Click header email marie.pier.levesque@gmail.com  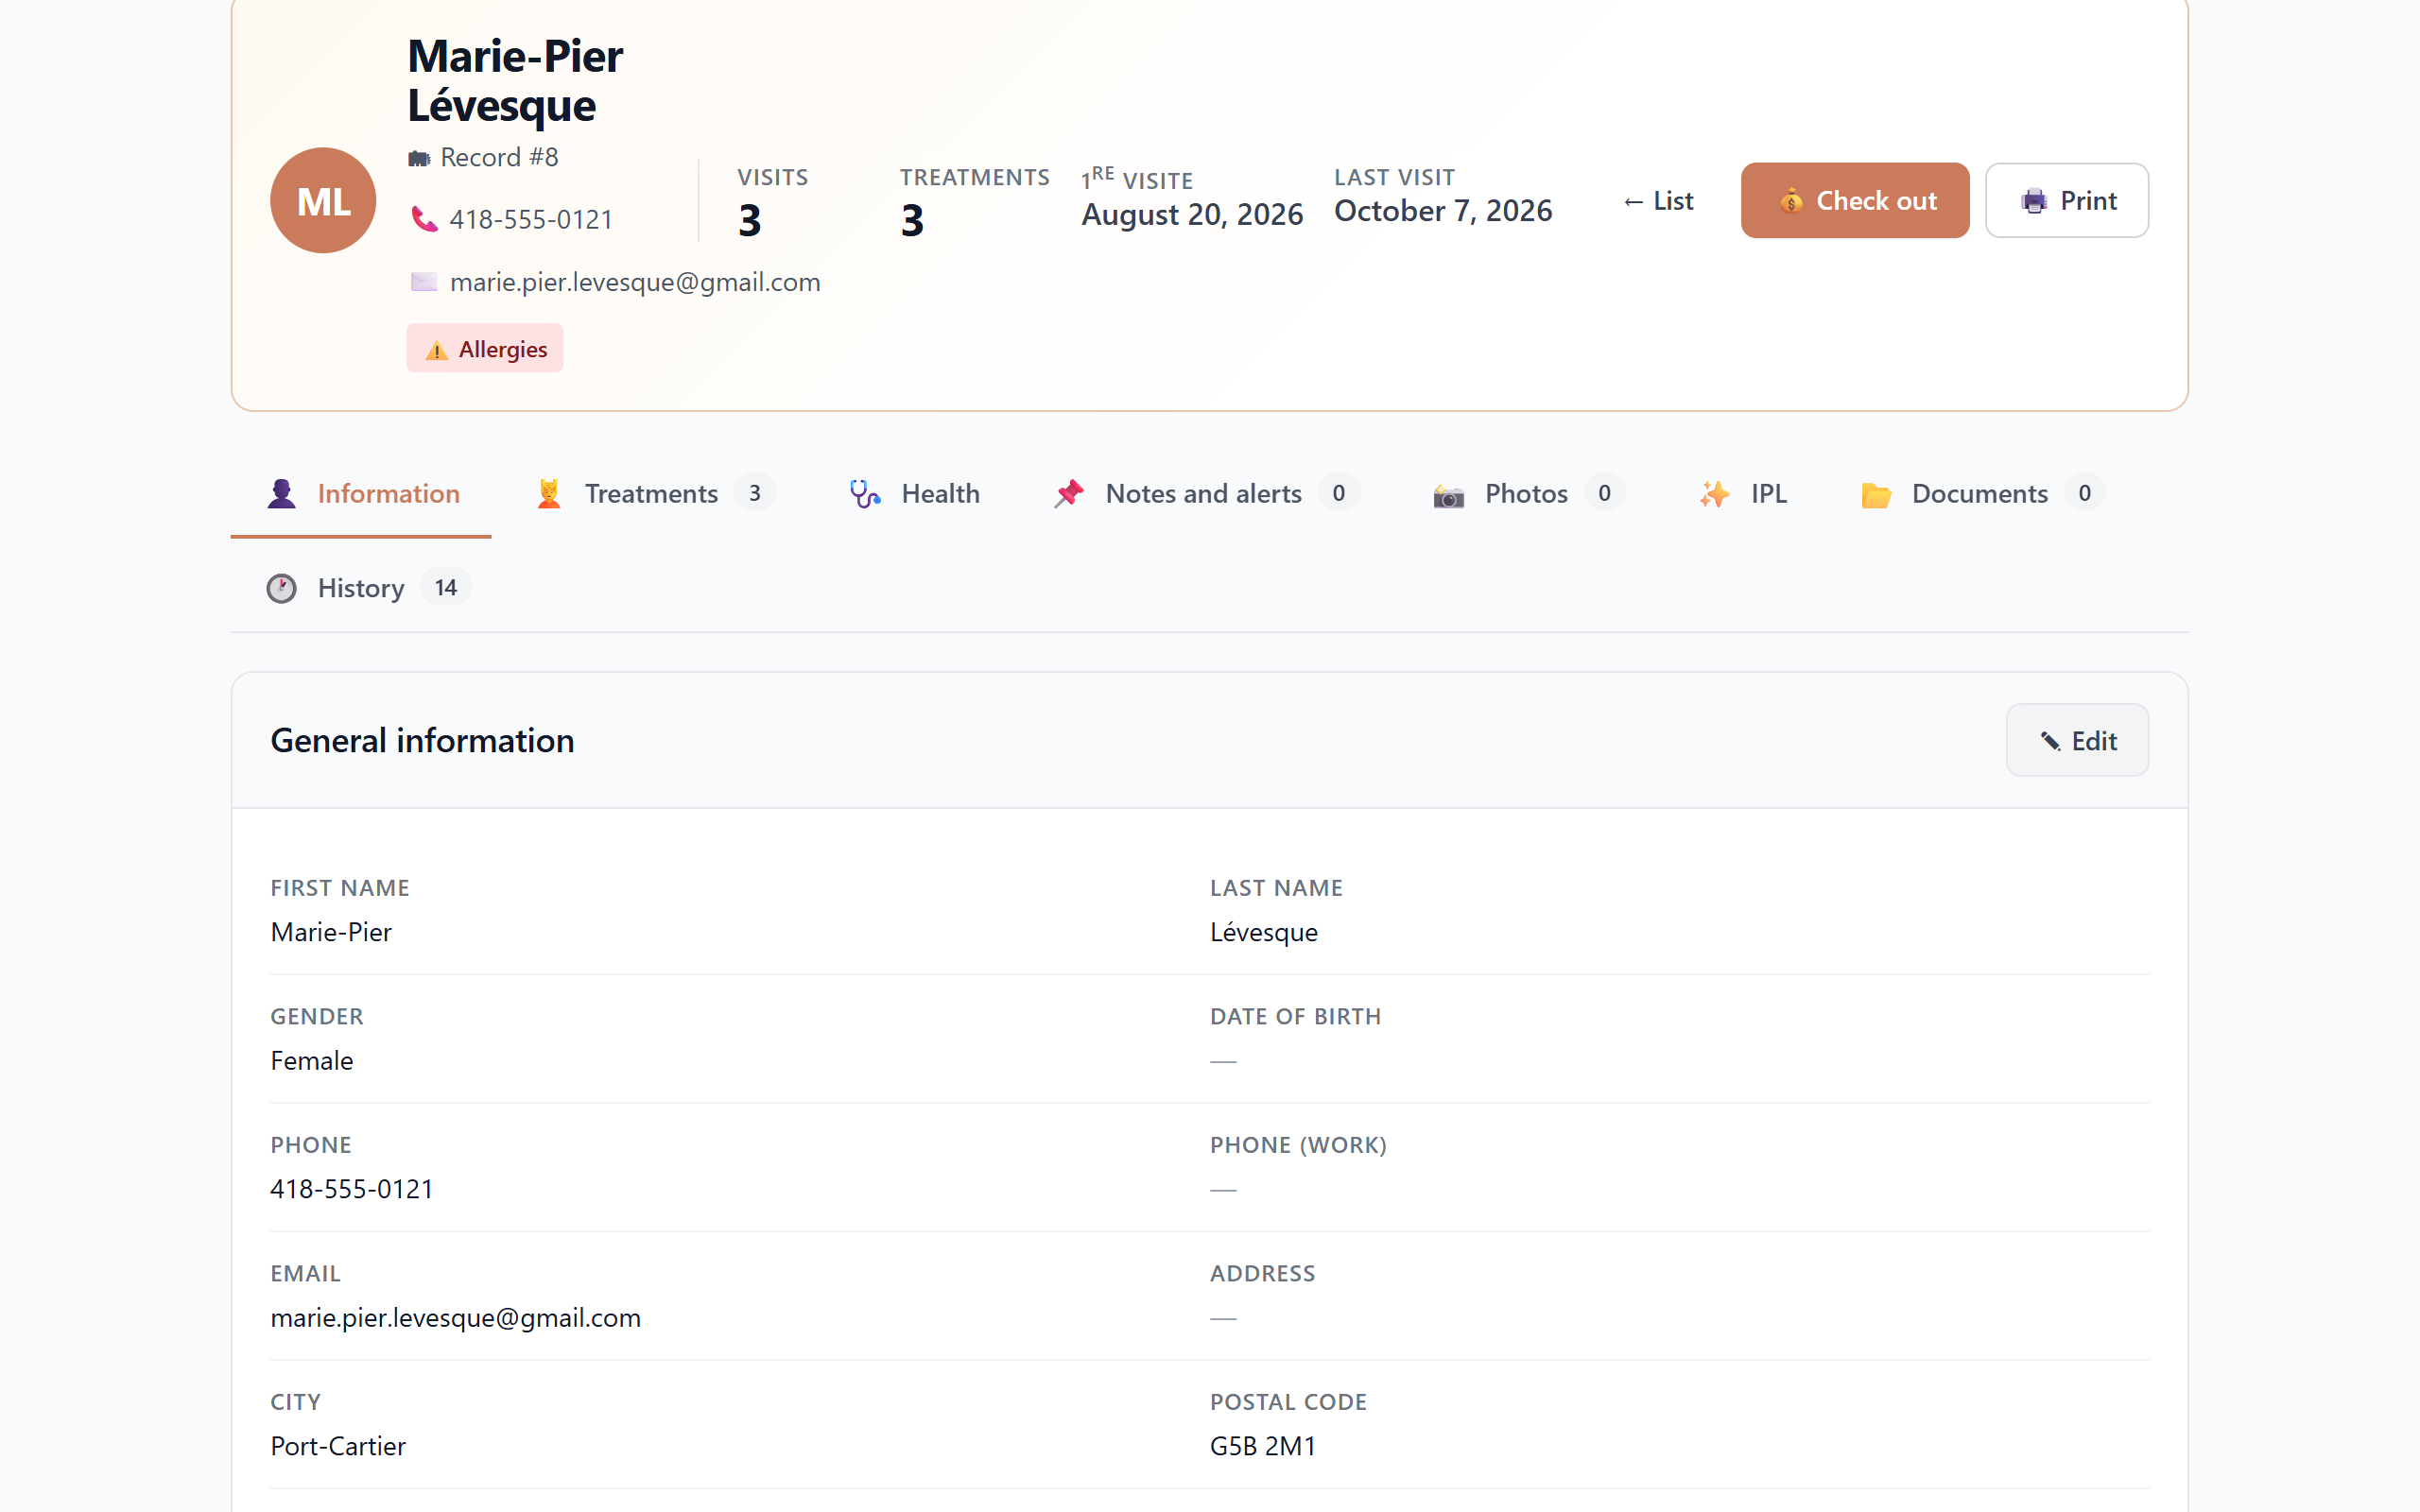[x=635, y=282]
